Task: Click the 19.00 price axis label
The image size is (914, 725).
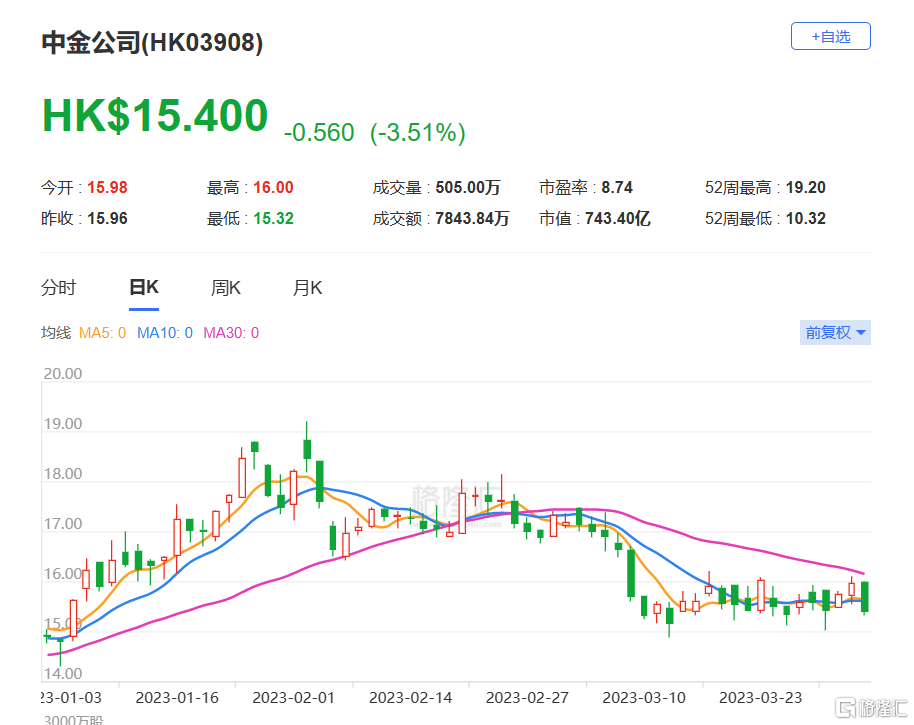Action: 63,424
